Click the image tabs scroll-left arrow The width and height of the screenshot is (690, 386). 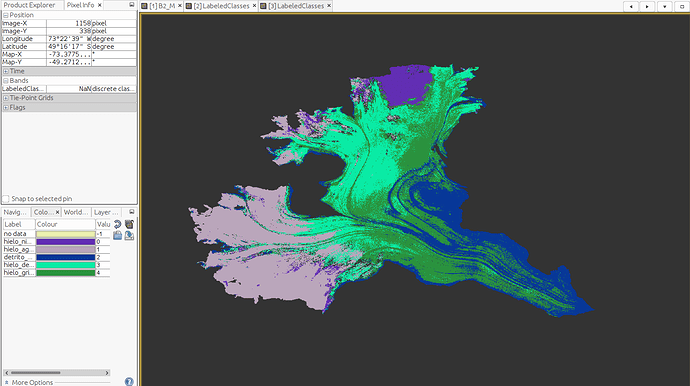[631, 7]
